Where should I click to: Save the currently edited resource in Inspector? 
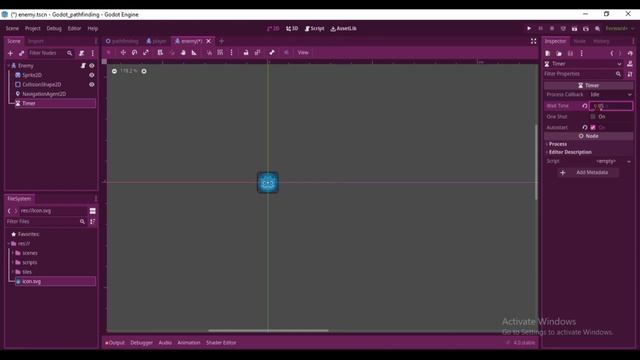tap(570, 53)
